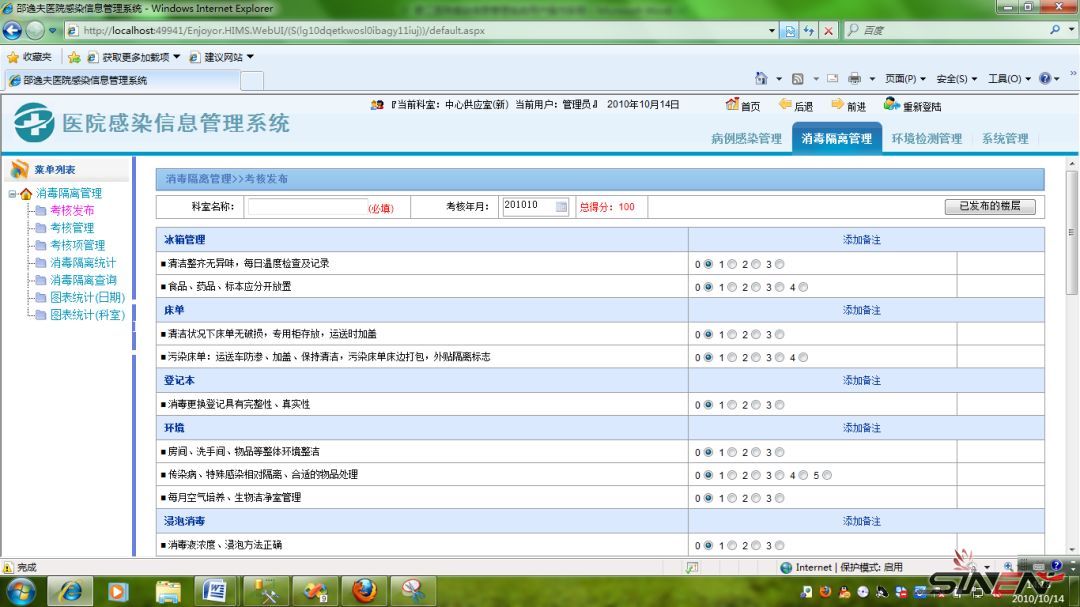The image size is (1080, 607).
Task: Select score 5 for 传染病、特殊感染相对隔离 row
Action: point(827,475)
